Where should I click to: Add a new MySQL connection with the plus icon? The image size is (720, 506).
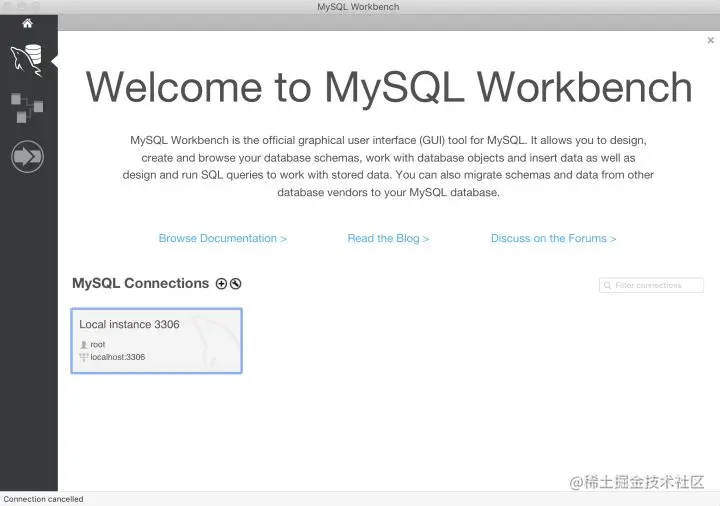click(221, 284)
